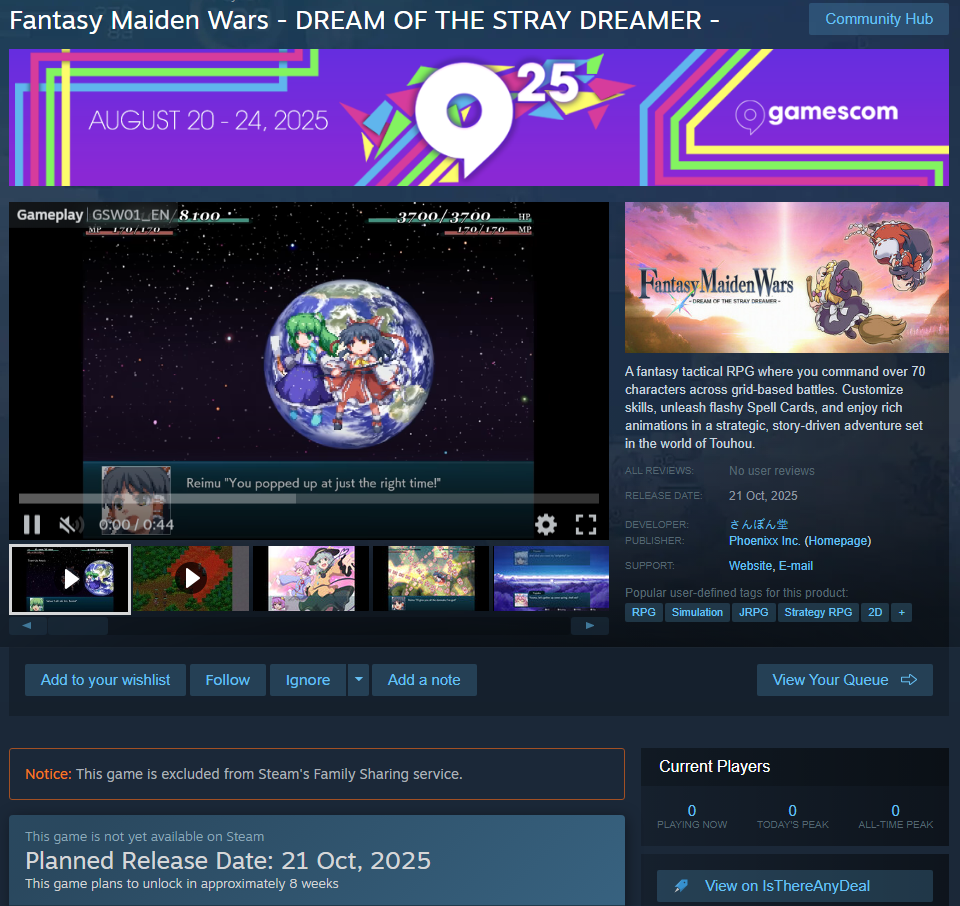Add the game to your wishlist
This screenshot has width=960, height=906.
[105, 680]
